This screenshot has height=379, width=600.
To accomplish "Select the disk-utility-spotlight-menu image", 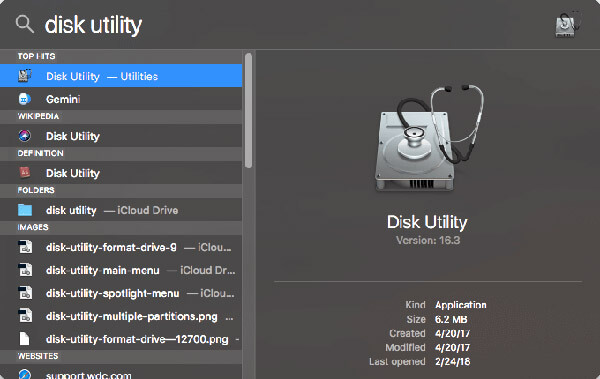I will 121,293.
